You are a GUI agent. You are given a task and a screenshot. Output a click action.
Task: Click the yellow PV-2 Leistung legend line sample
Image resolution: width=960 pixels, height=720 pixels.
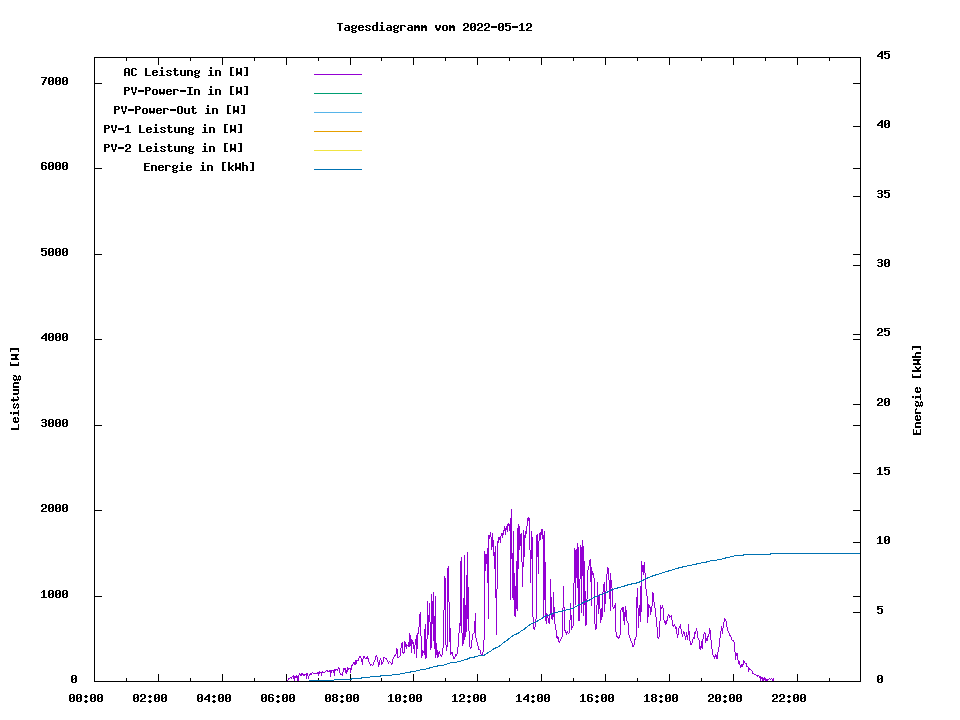pyautogui.click(x=338, y=150)
